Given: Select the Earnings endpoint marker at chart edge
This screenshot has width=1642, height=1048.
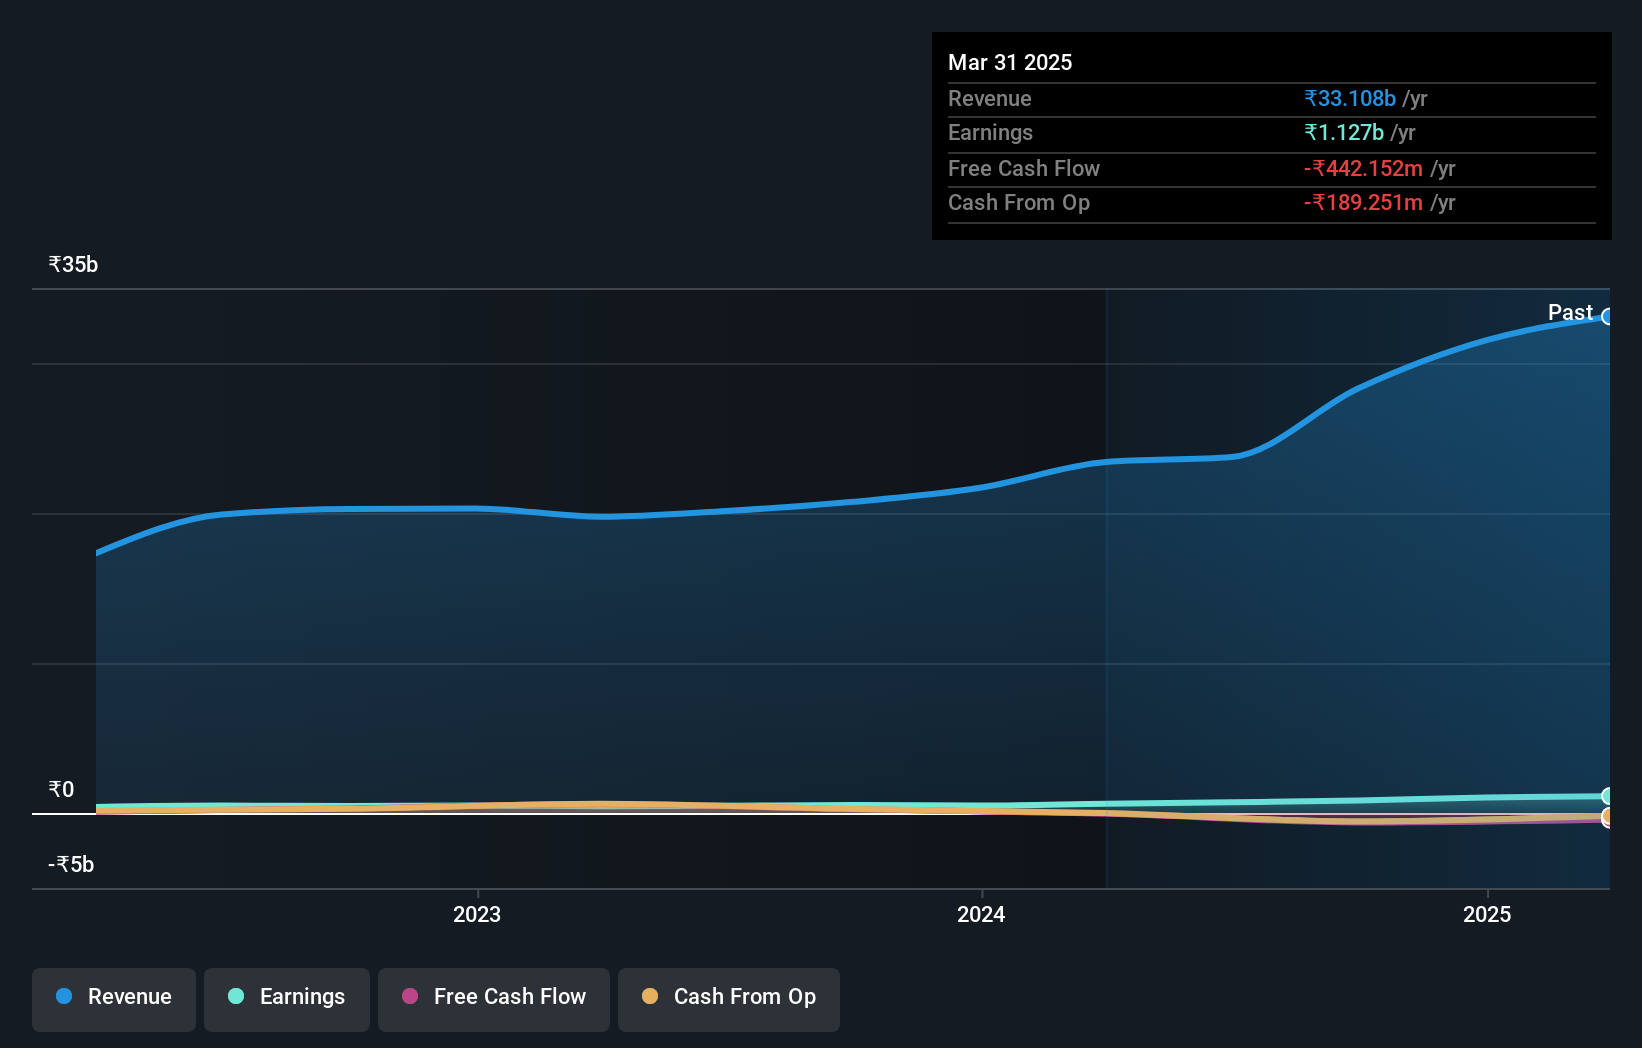Looking at the screenshot, I should tap(1608, 796).
